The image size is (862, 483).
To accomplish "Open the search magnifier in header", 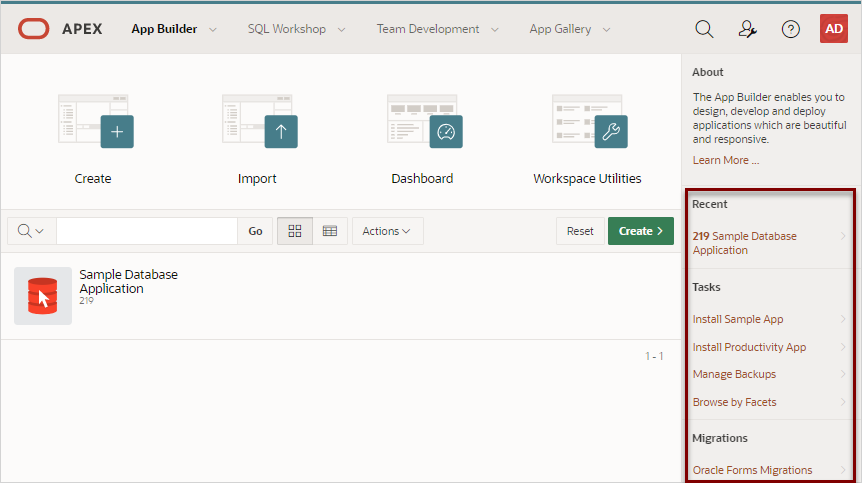I will click(x=704, y=29).
